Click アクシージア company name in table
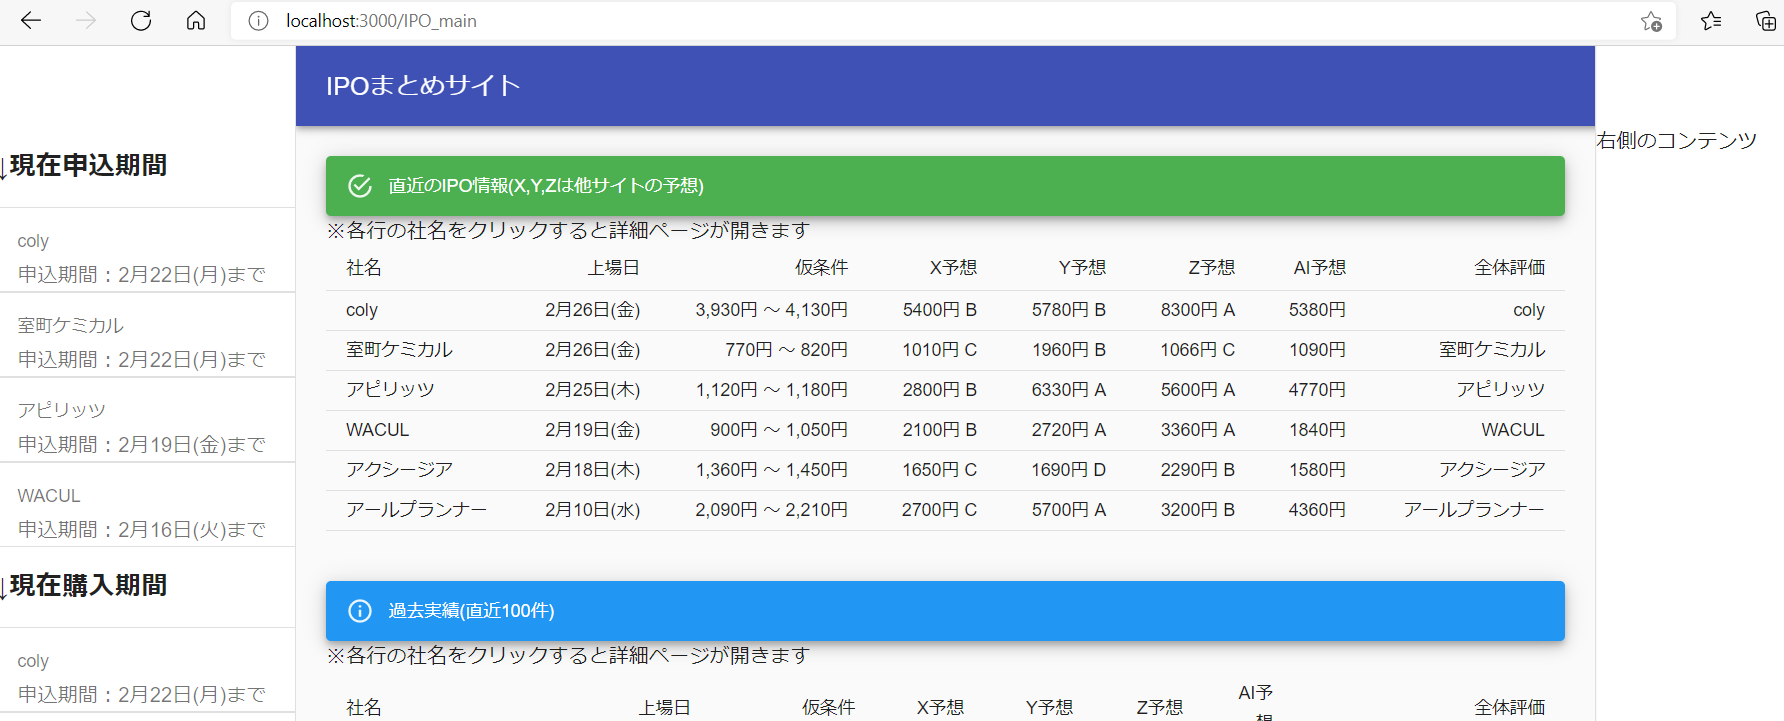The height and width of the screenshot is (721, 1784). pos(399,470)
